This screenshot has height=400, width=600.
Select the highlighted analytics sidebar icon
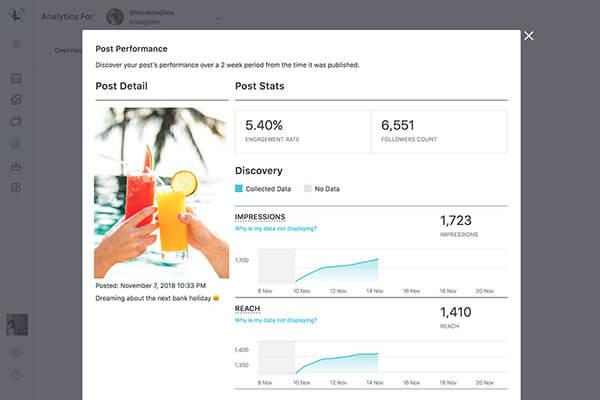pyautogui.click(x=16, y=144)
